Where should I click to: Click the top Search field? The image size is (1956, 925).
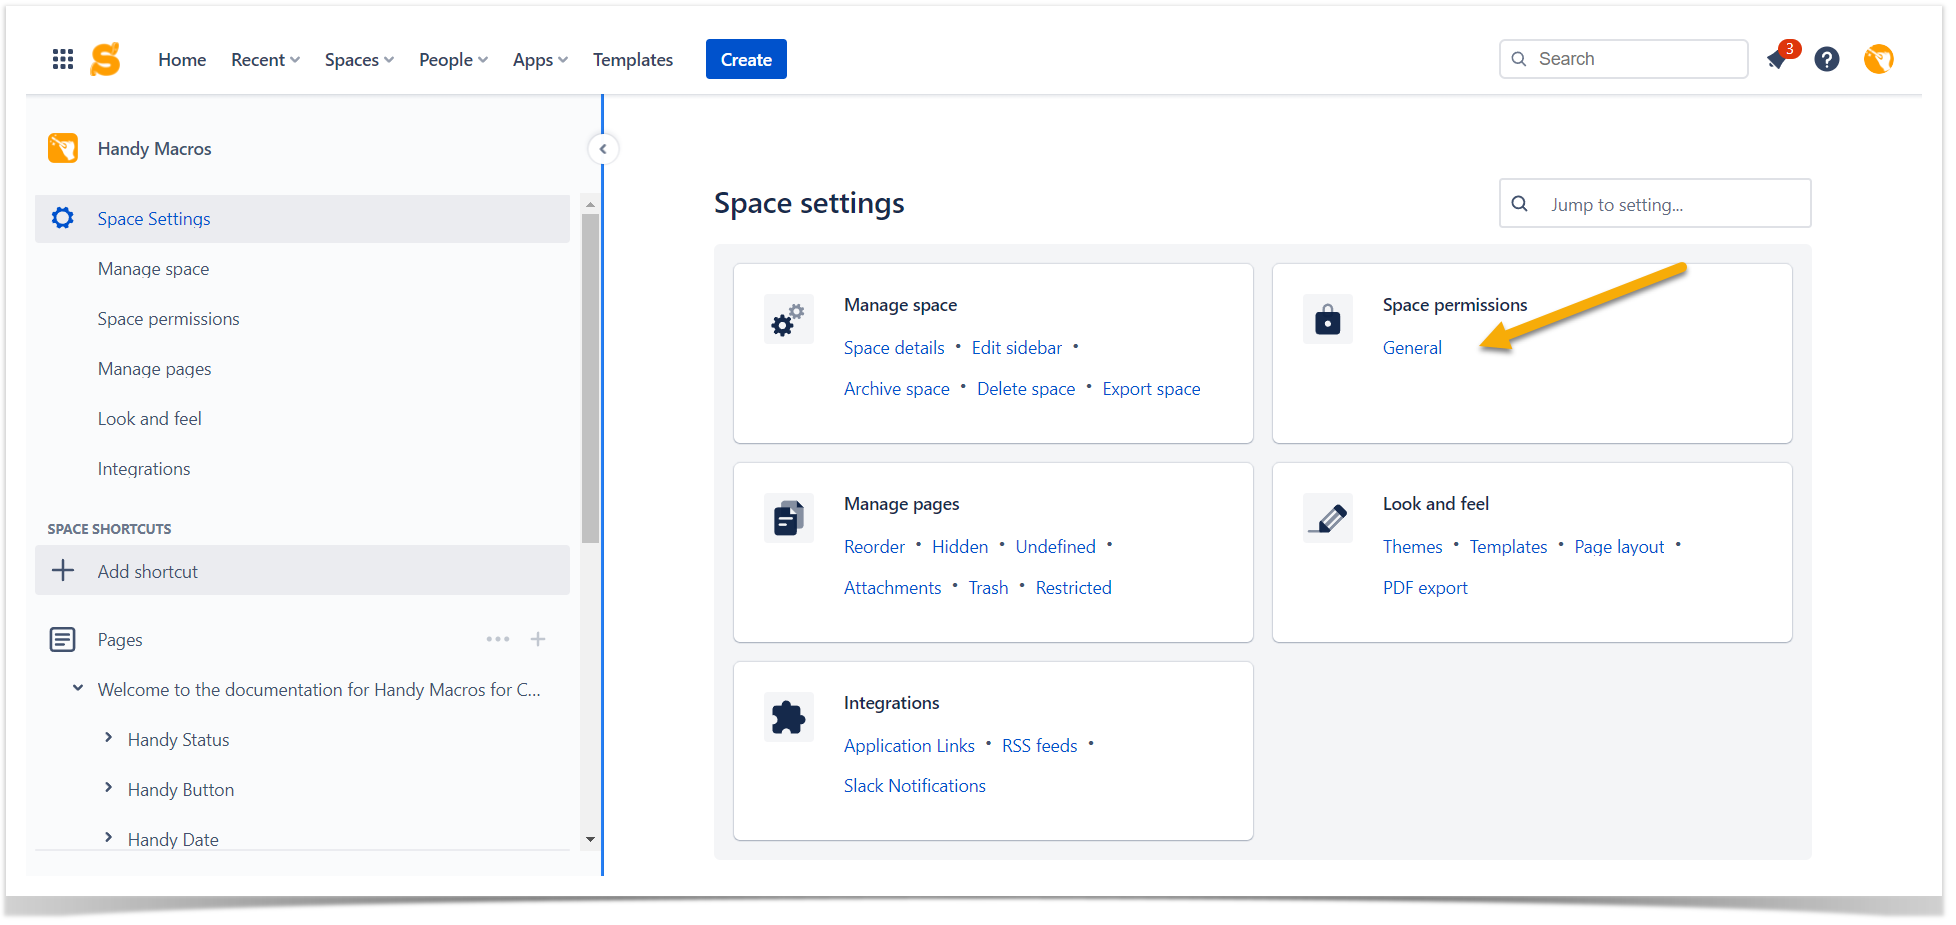[1624, 59]
